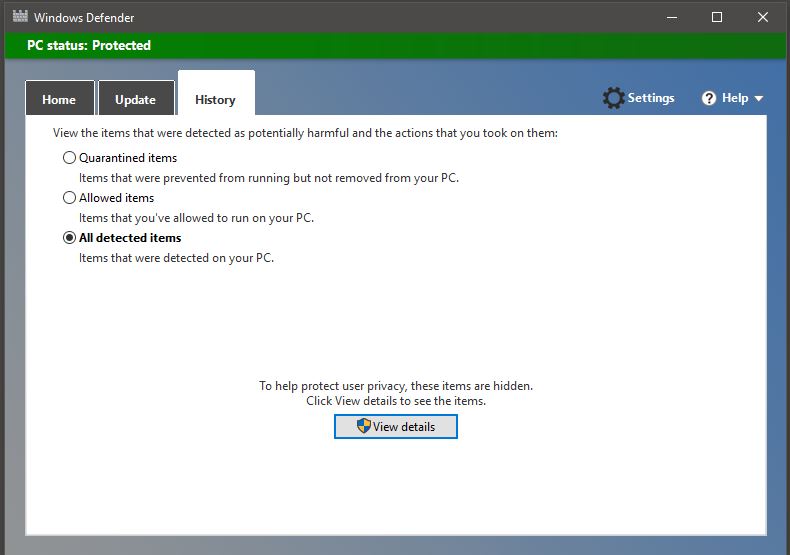This screenshot has height=555, width=790.
Task: Click the 'View the items that were detected' heading
Action: click(x=305, y=133)
